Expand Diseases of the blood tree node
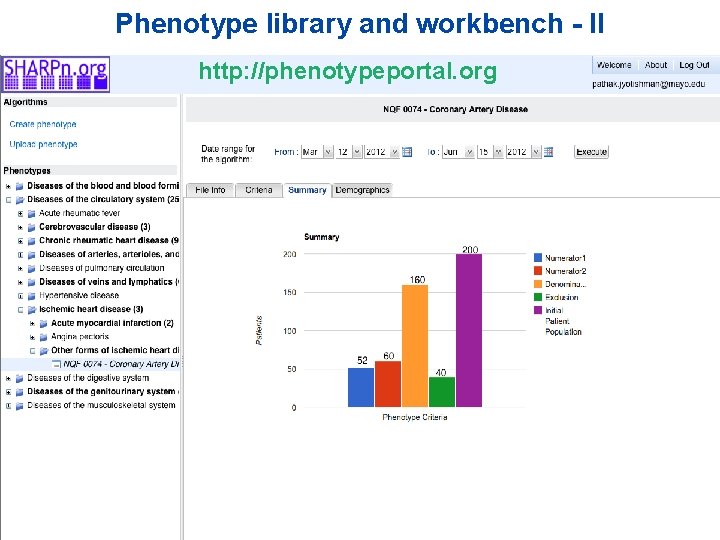This screenshot has width=720, height=540. coord(8,186)
